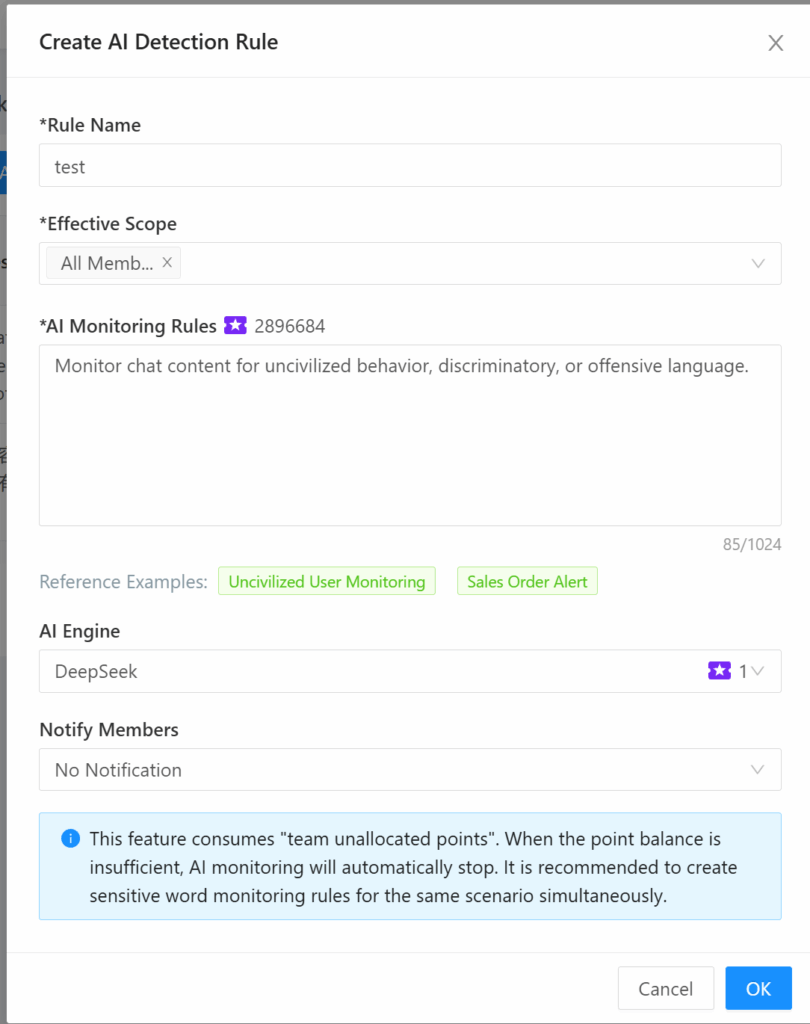
Task: Close the Create AI Detection Rule dialog
Action: pyautogui.click(x=776, y=43)
